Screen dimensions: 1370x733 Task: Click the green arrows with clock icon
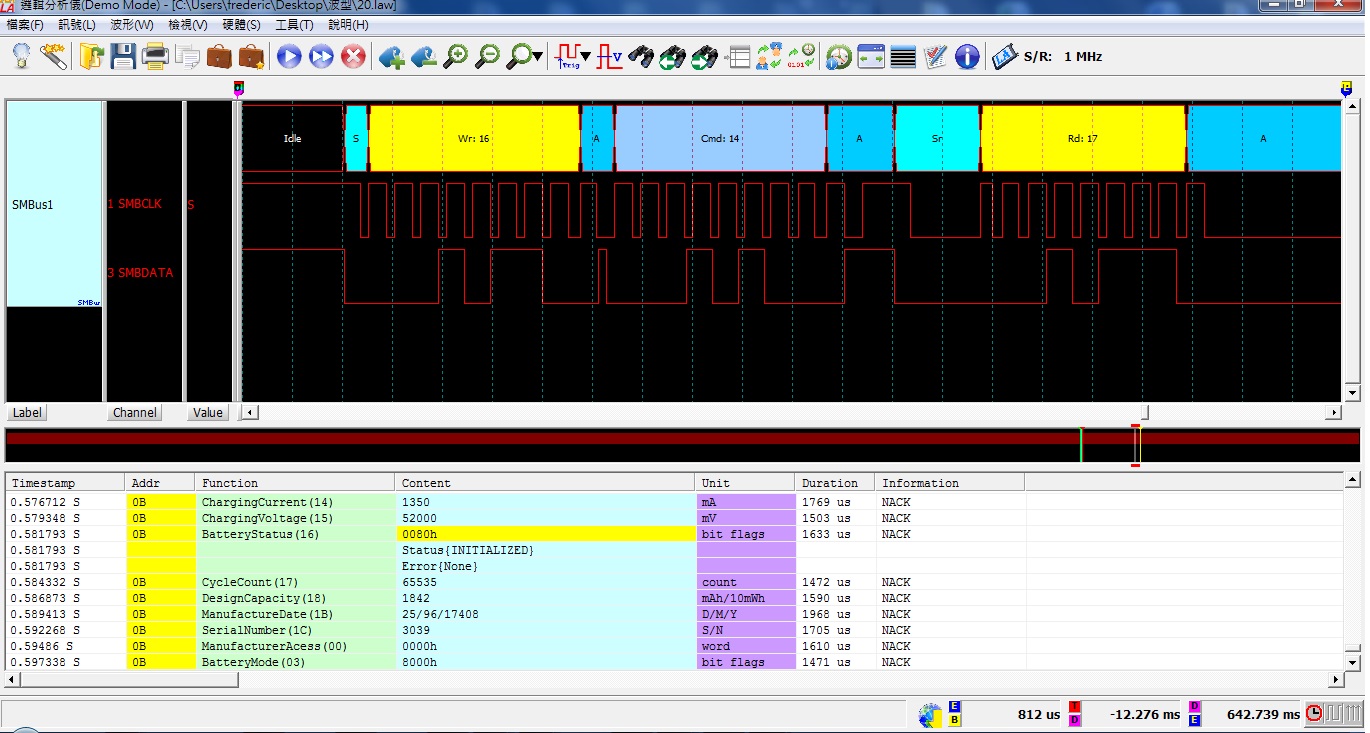[801, 56]
